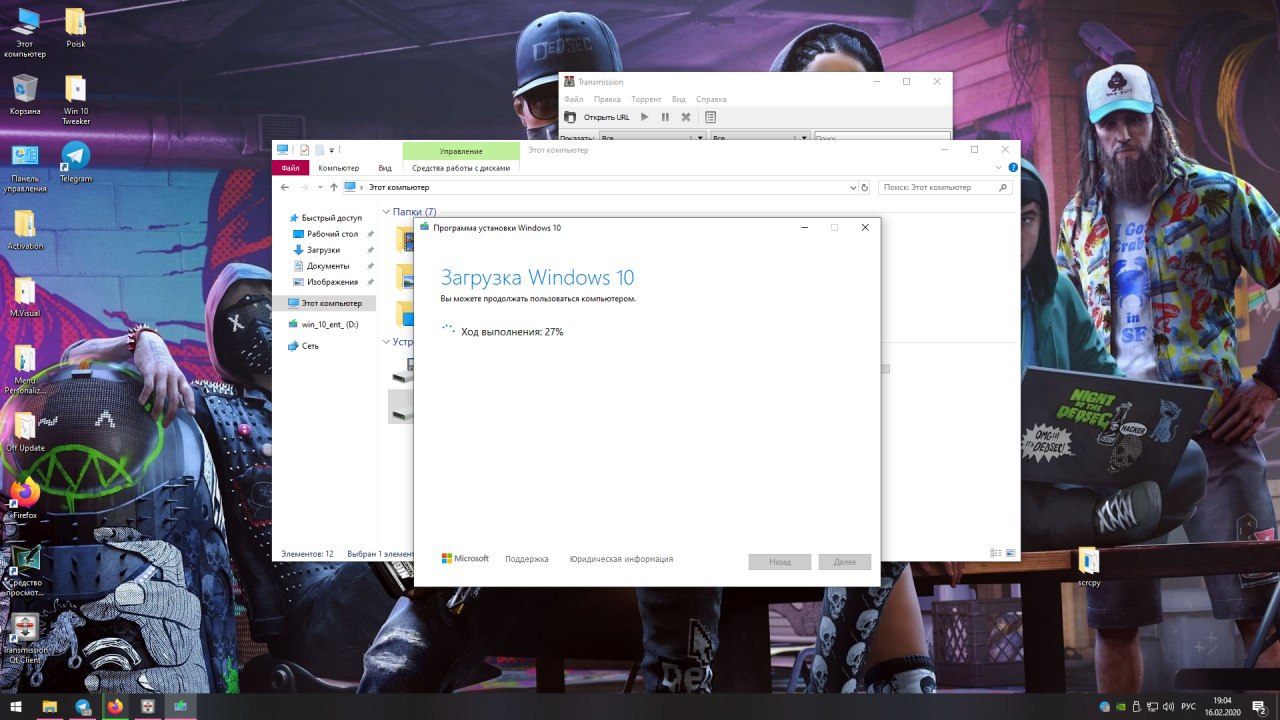Click 'Управление' contextual tab header

pyautogui.click(x=461, y=151)
